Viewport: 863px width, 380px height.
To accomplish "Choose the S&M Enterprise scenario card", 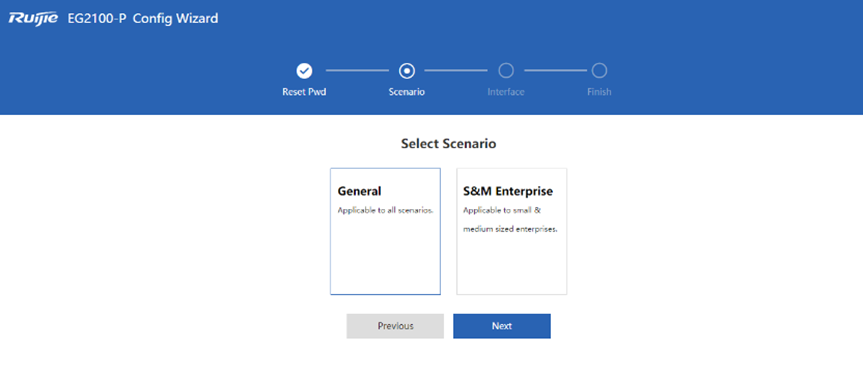I will [512, 231].
